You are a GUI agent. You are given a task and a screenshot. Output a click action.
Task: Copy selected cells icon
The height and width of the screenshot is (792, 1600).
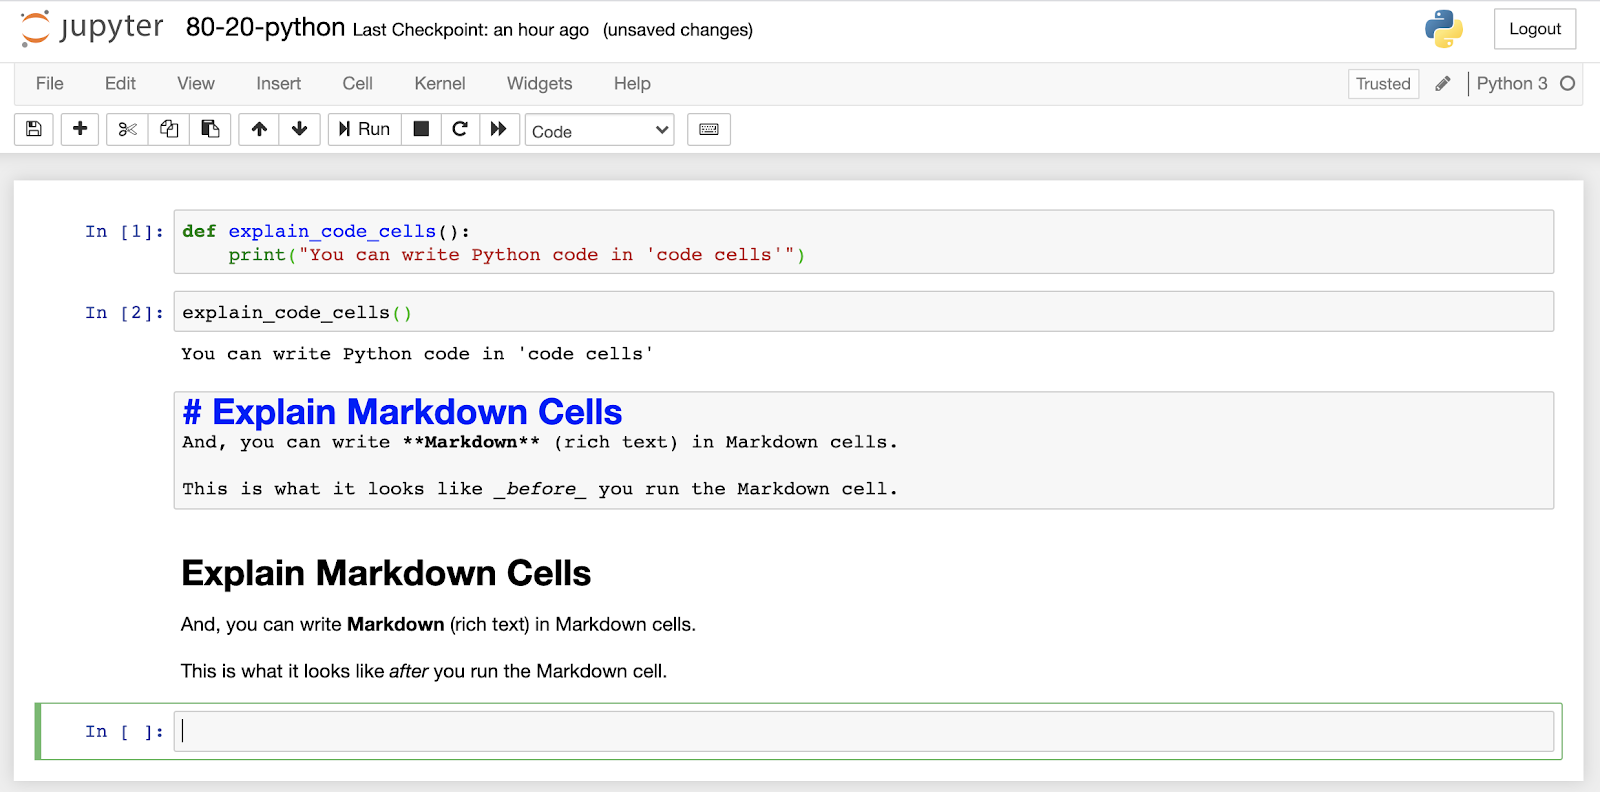tap(169, 129)
